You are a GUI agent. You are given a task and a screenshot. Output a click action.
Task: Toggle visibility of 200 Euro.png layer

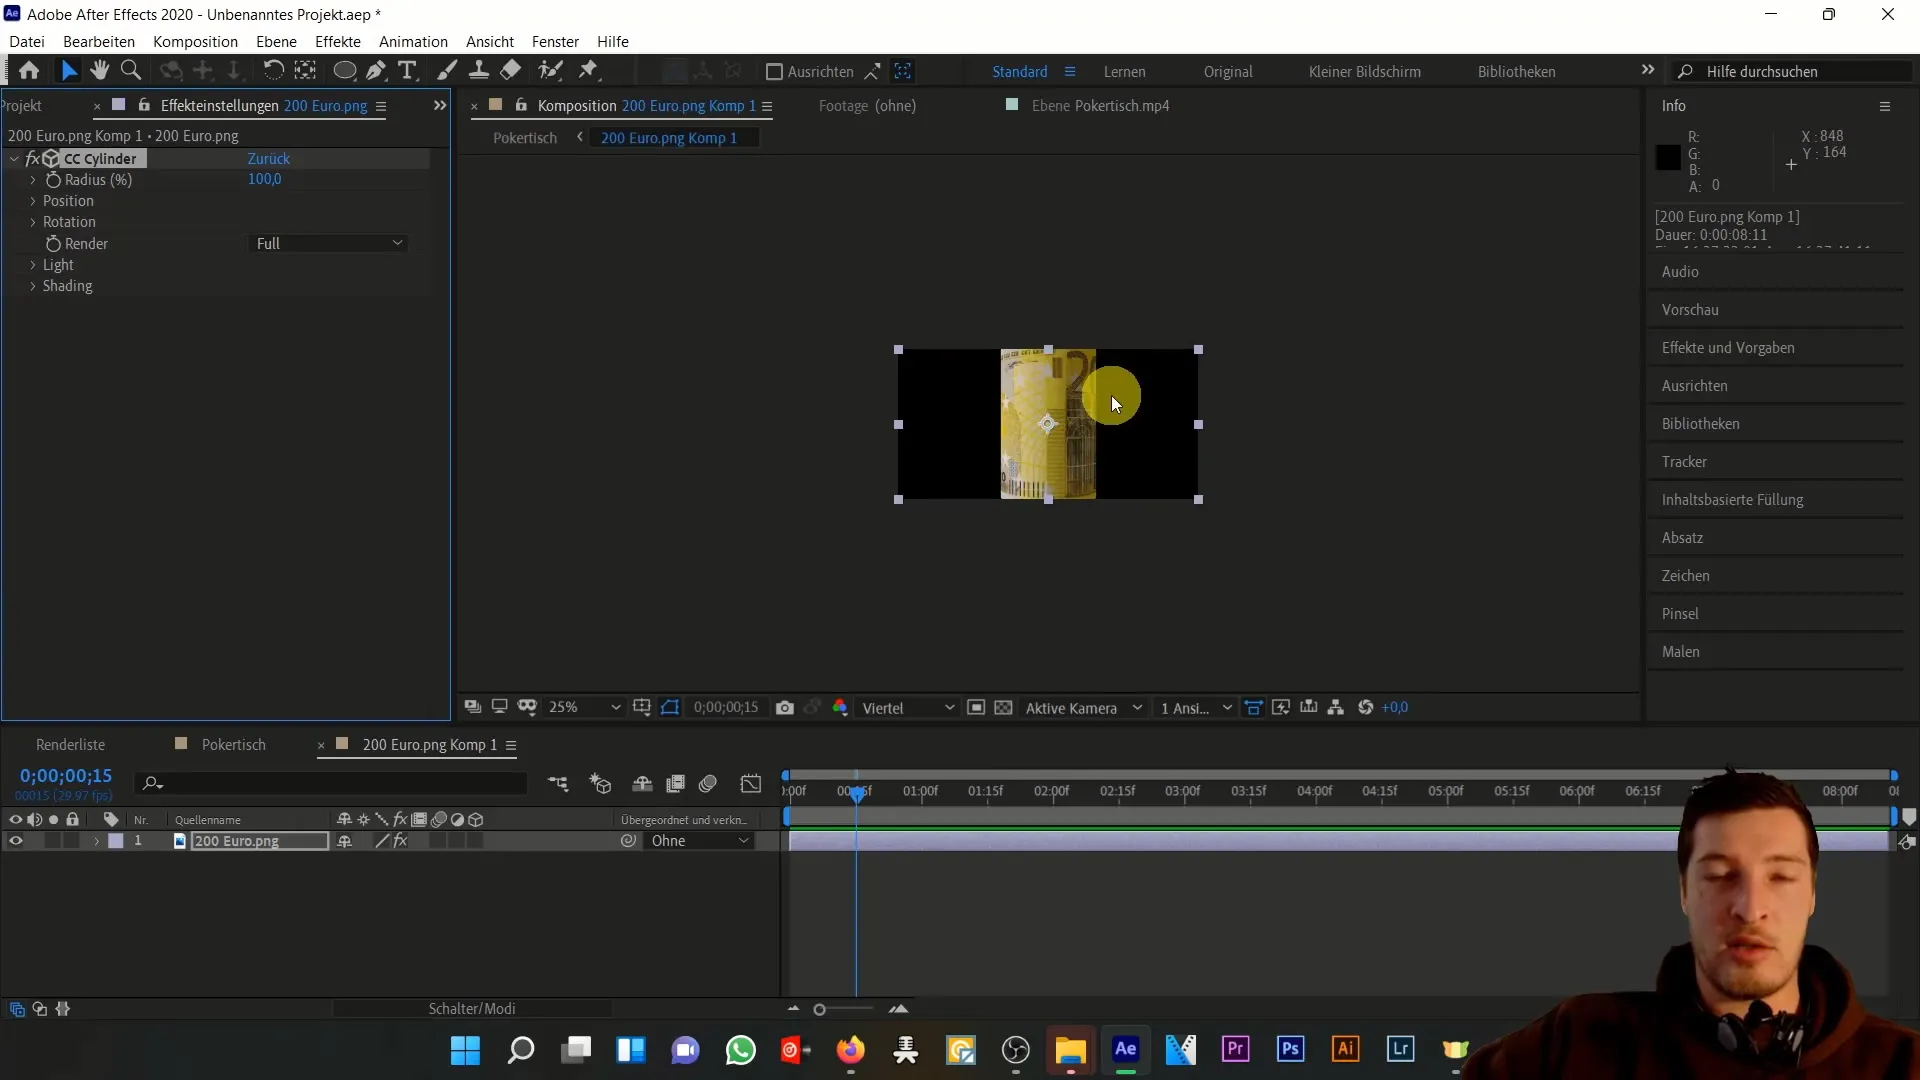coord(13,841)
